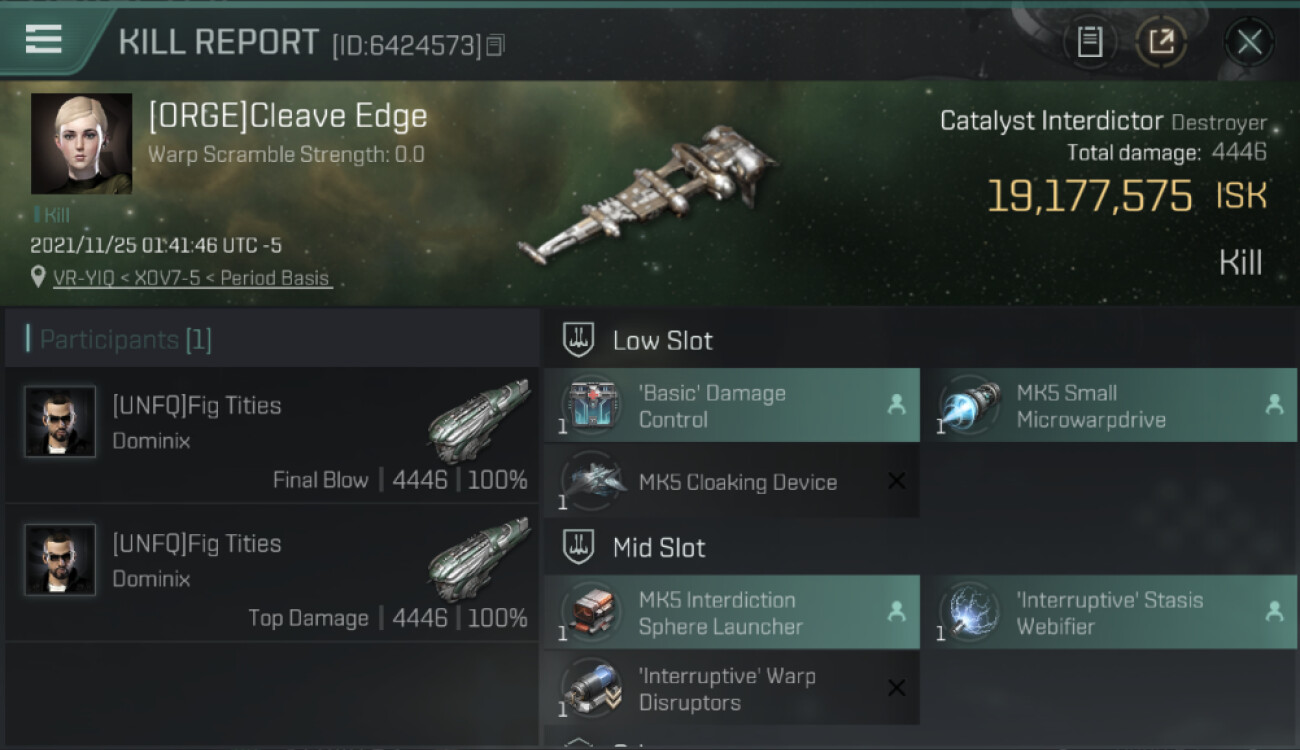The height and width of the screenshot is (750, 1300).
Task: Click the MK5 Small Microwarpdrive icon
Action: tap(968, 405)
